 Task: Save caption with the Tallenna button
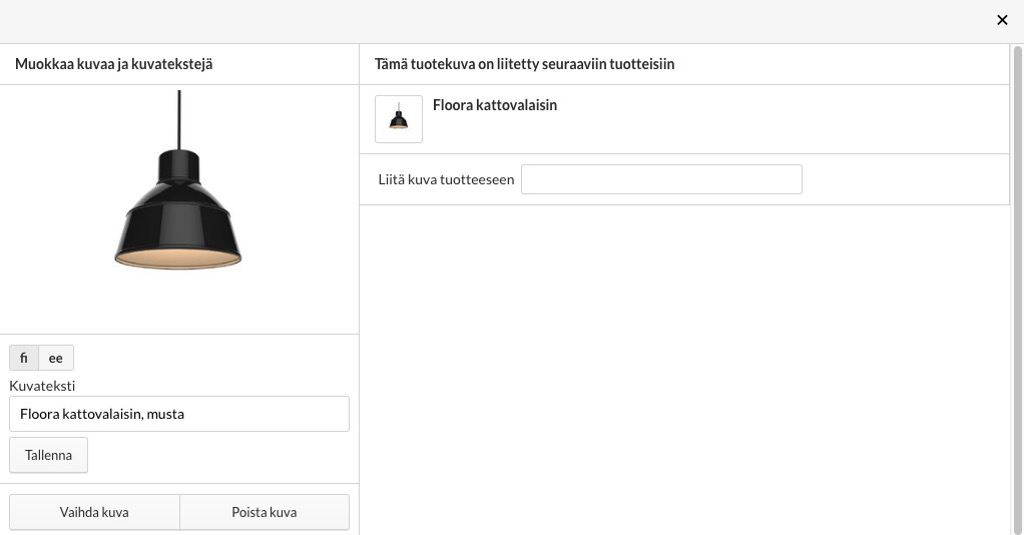[x=48, y=455]
